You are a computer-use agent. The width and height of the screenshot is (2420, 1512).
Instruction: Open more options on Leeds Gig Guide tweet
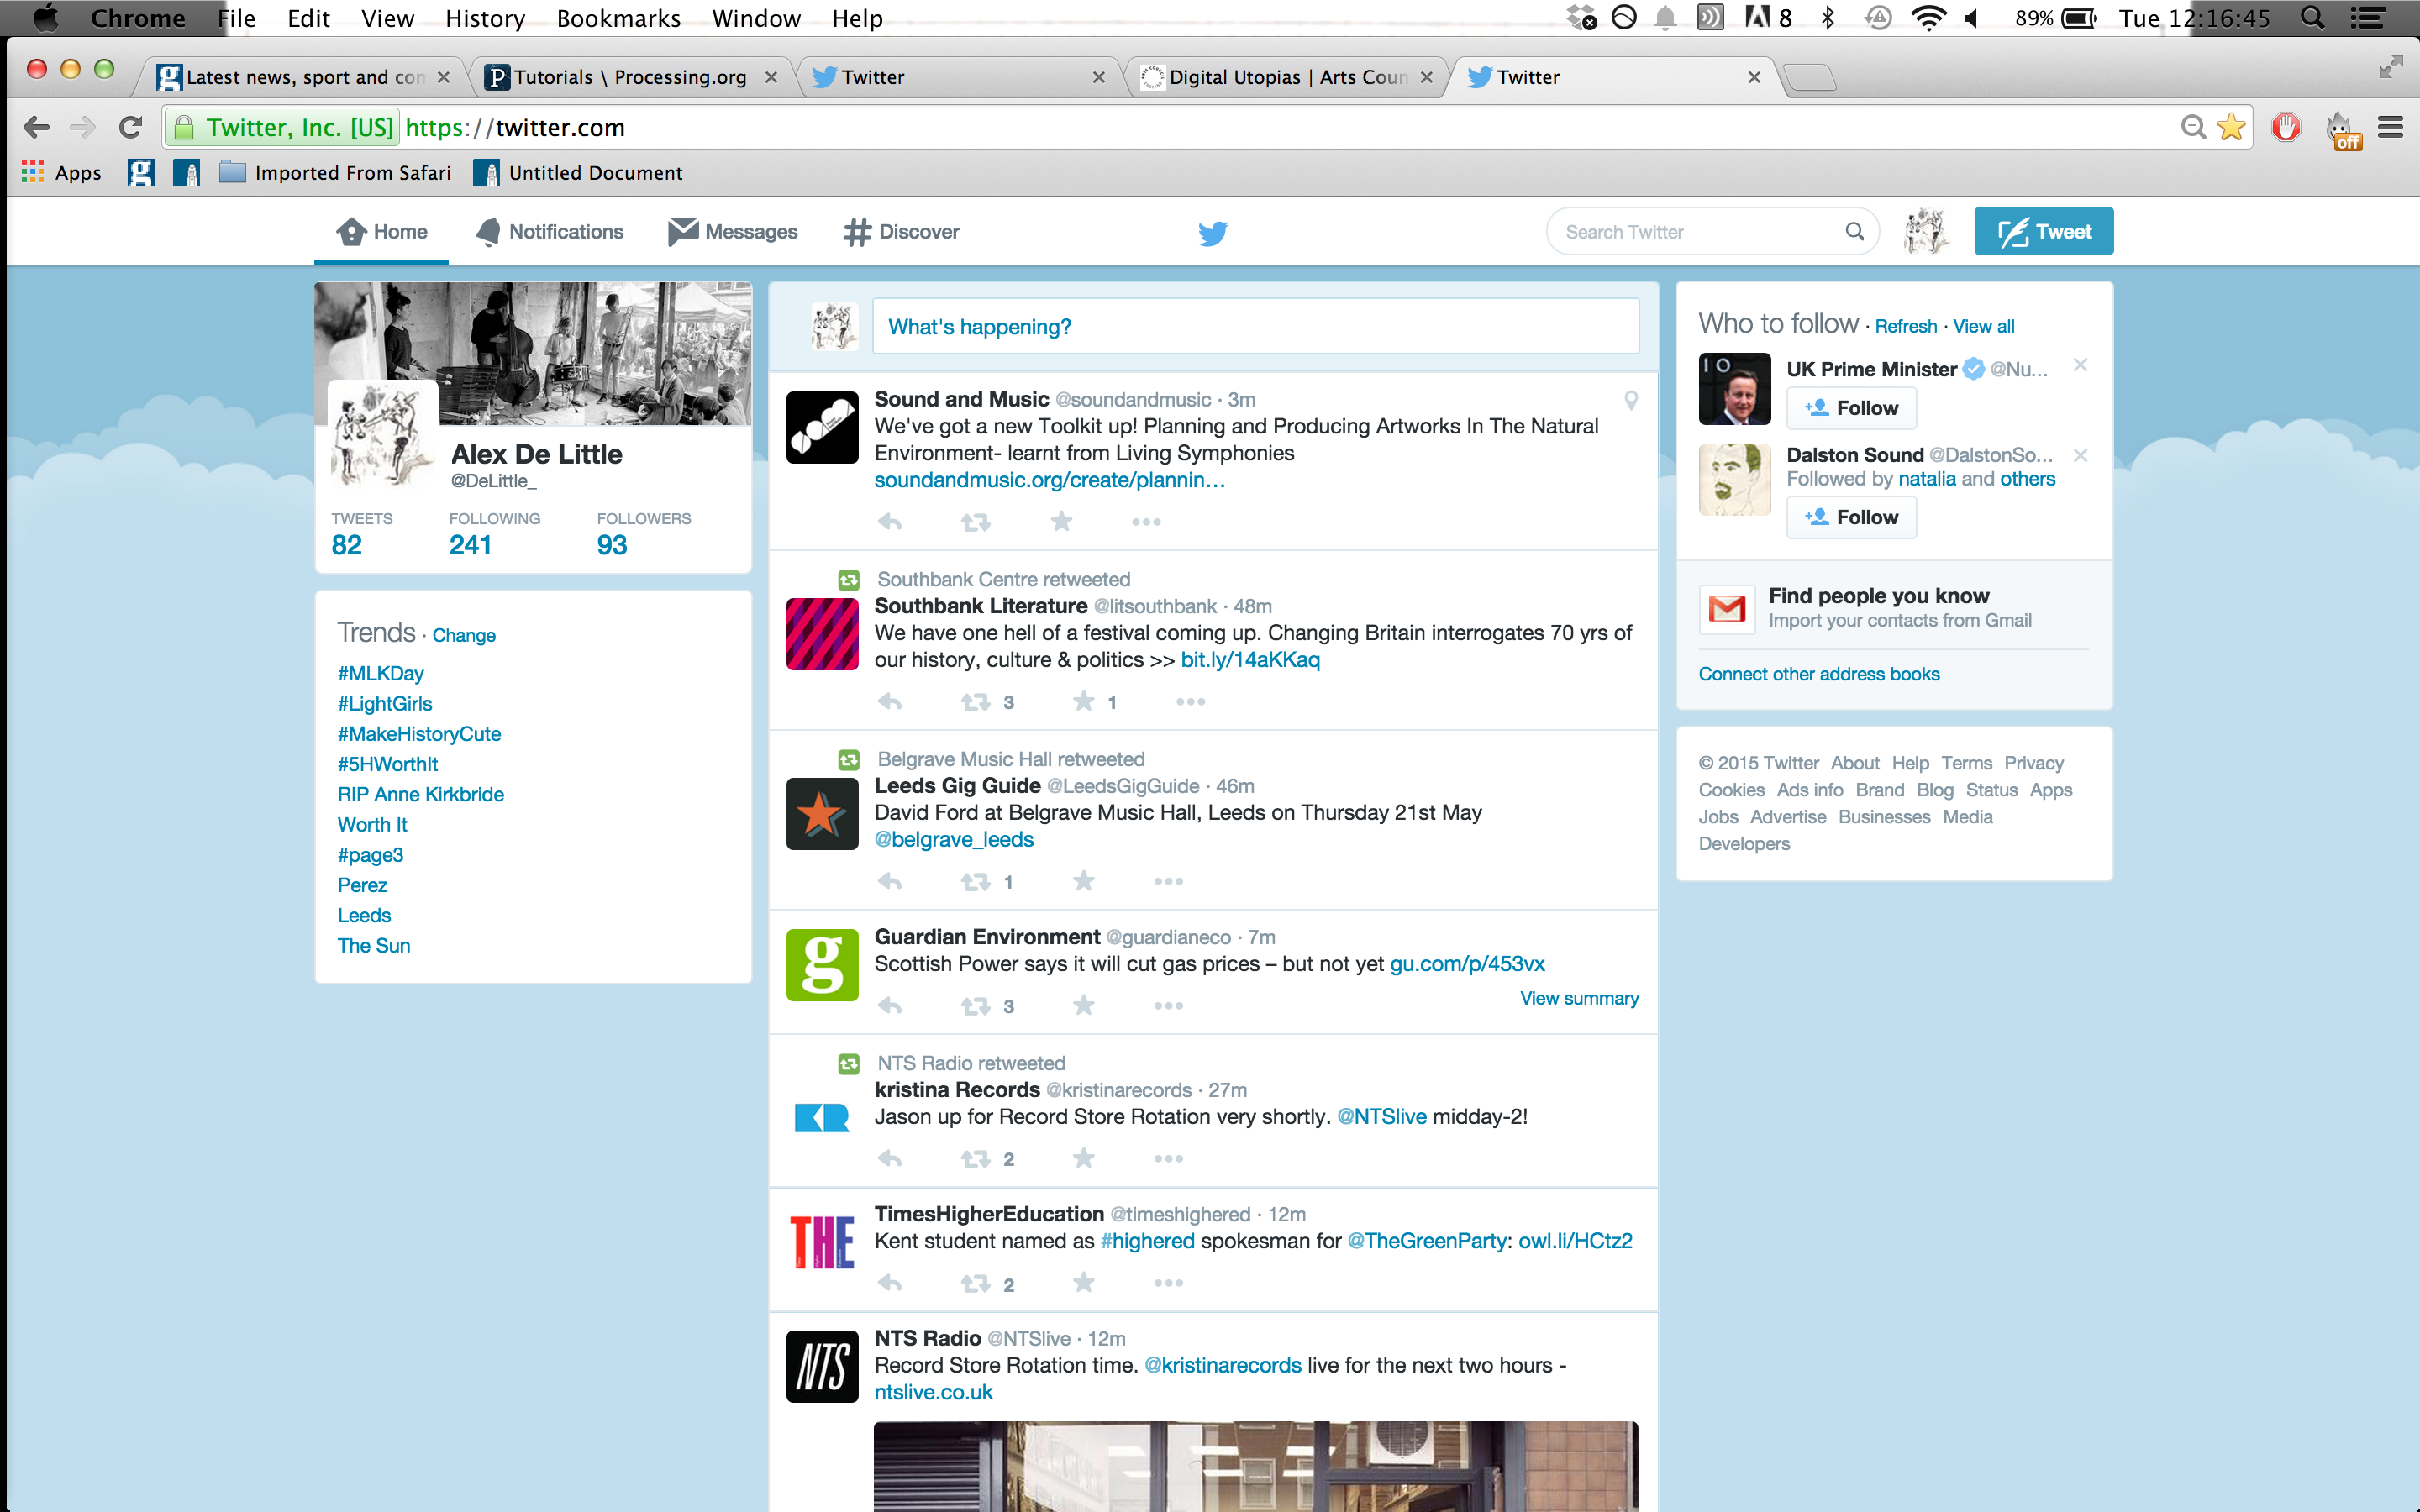1168,881
